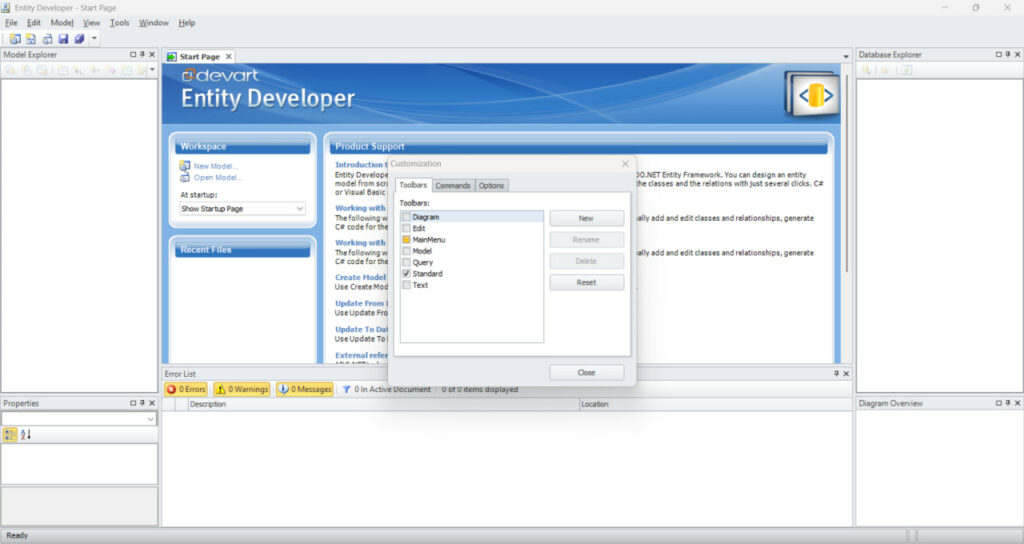Pin the Database Explorer panel
This screenshot has width=1024, height=544.
(1008, 55)
